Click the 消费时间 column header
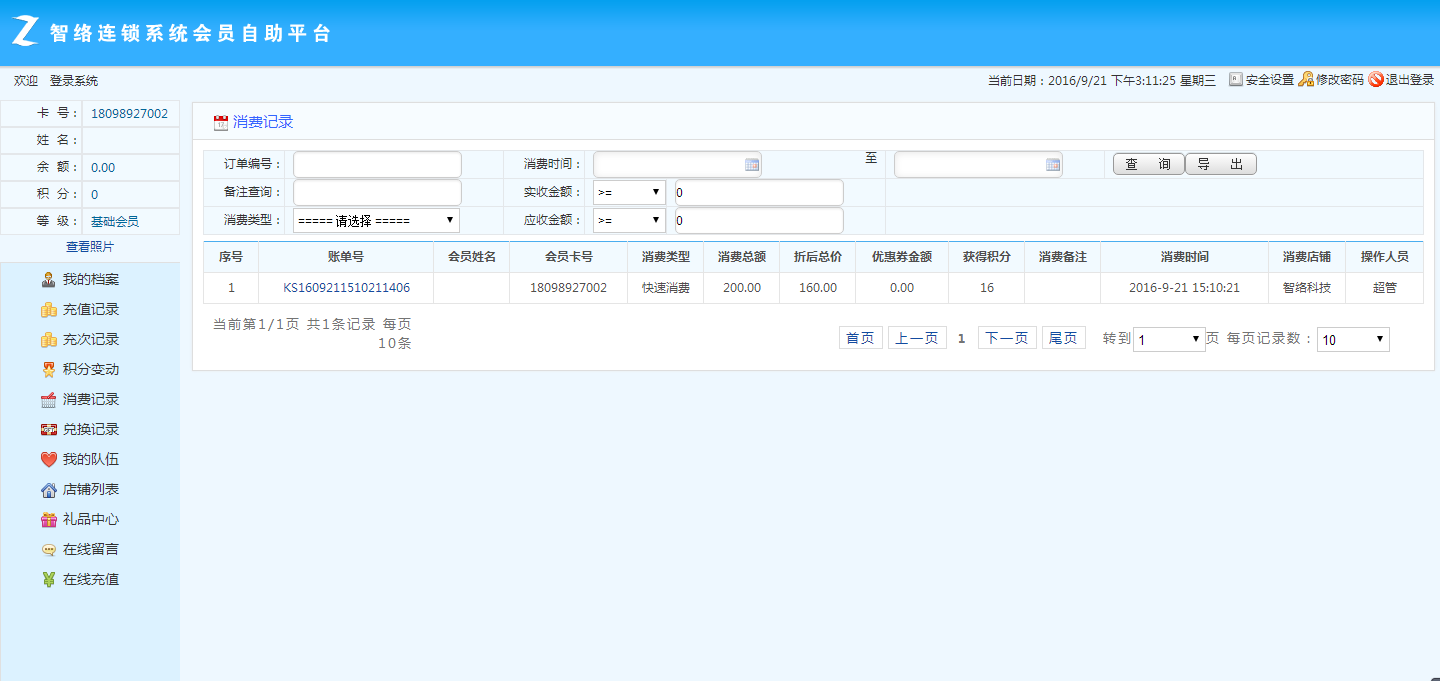1440x681 pixels. pyautogui.click(x=1184, y=257)
